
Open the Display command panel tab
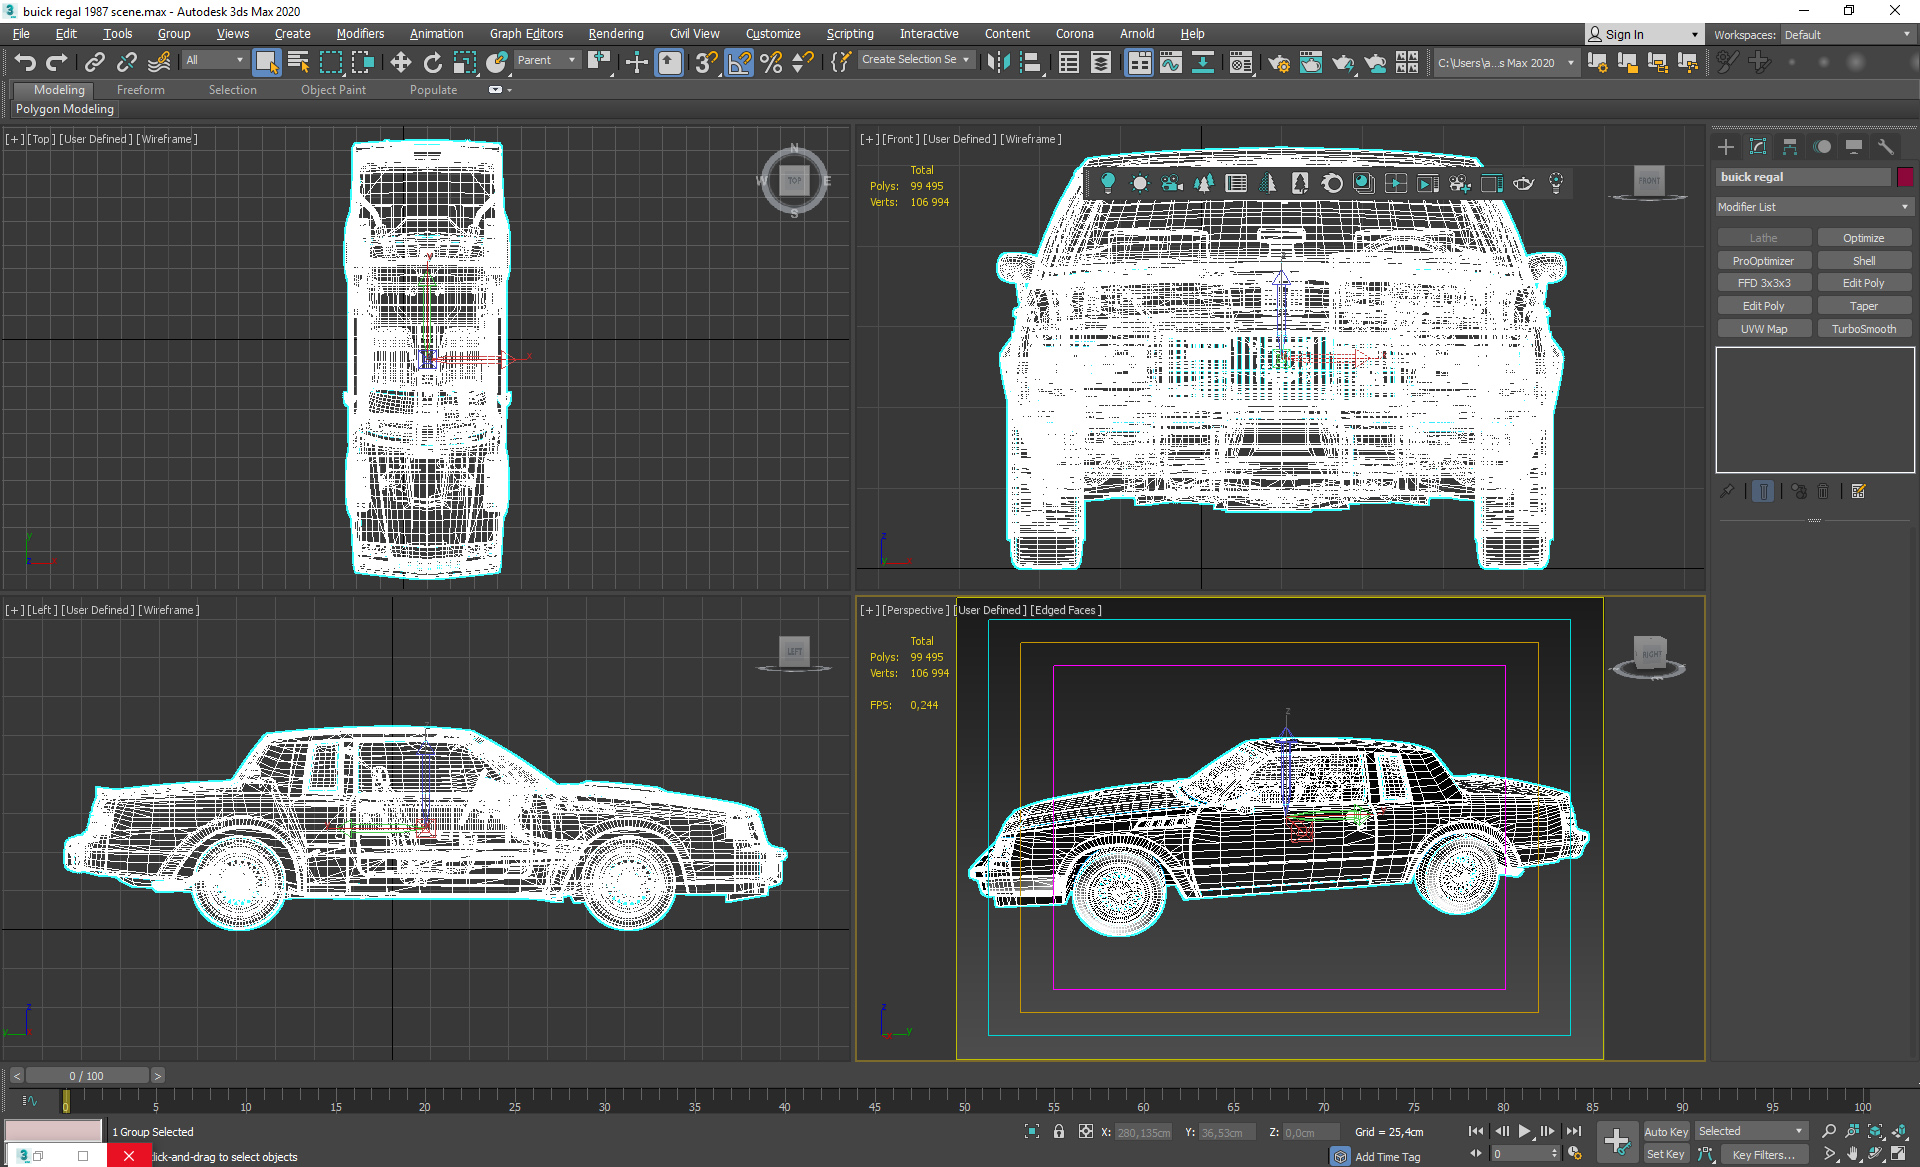pyautogui.click(x=1854, y=147)
